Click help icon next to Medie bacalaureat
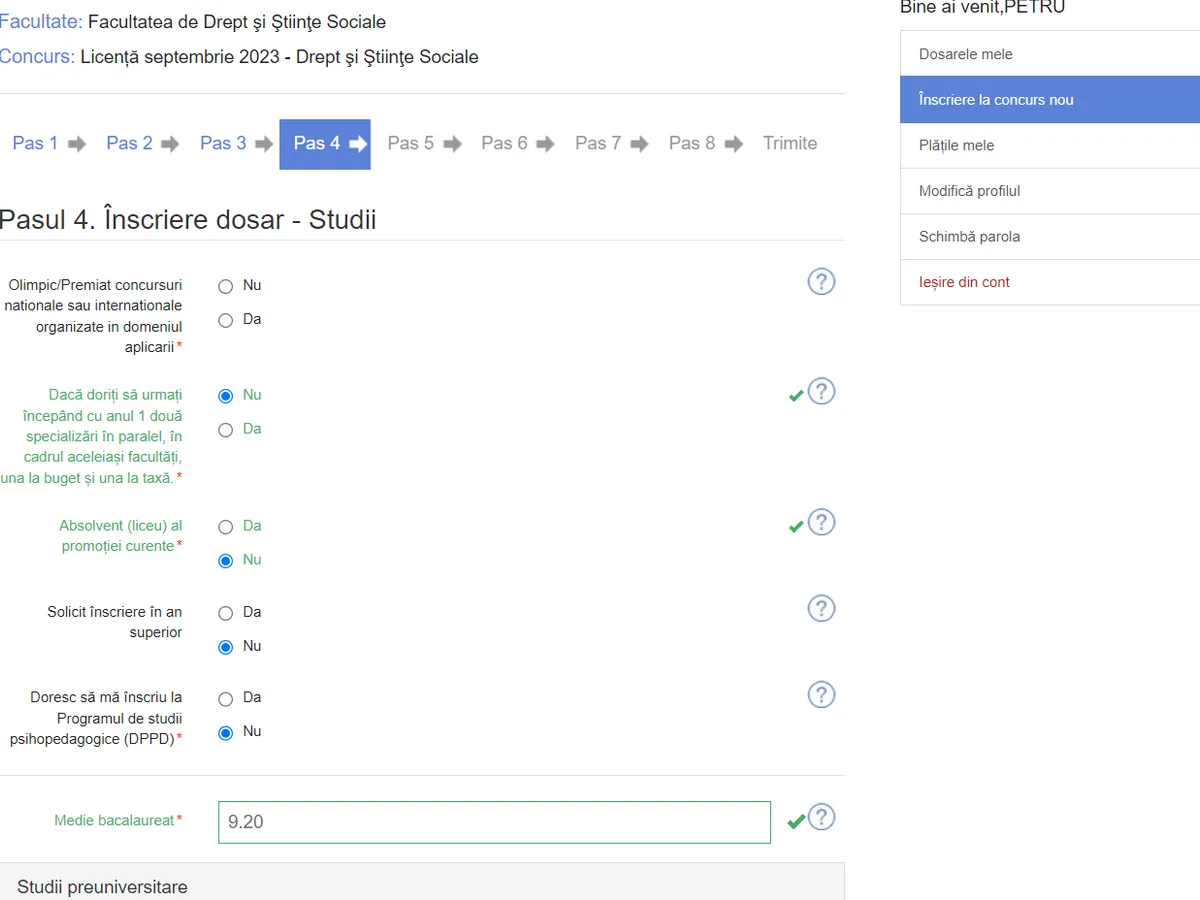This screenshot has width=1200, height=900. coord(821,818)
